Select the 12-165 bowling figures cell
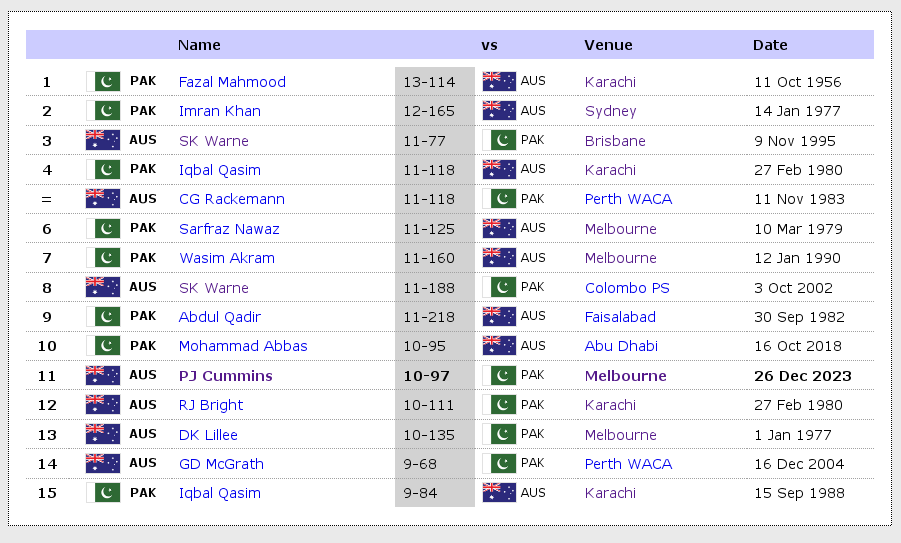 point(435,111)
